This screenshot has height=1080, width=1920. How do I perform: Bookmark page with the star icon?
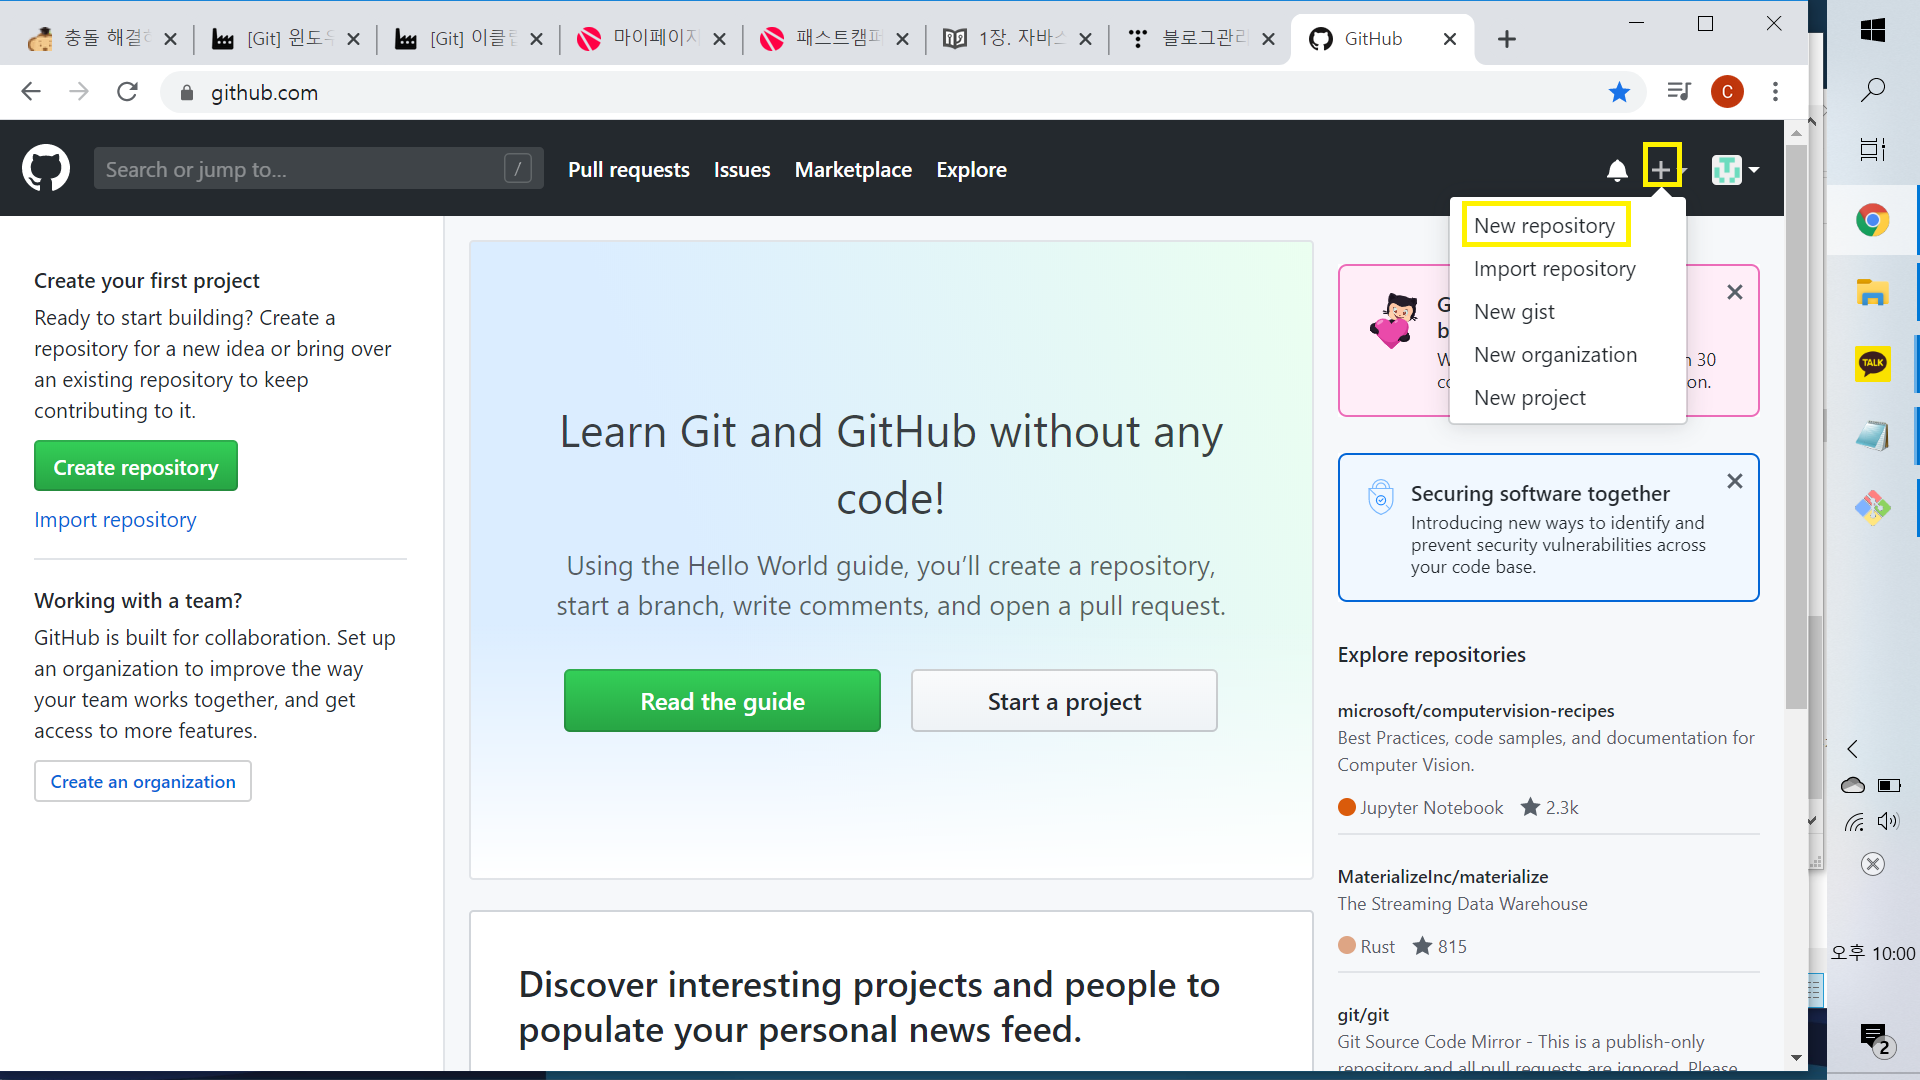click(x=1619, y=93)
